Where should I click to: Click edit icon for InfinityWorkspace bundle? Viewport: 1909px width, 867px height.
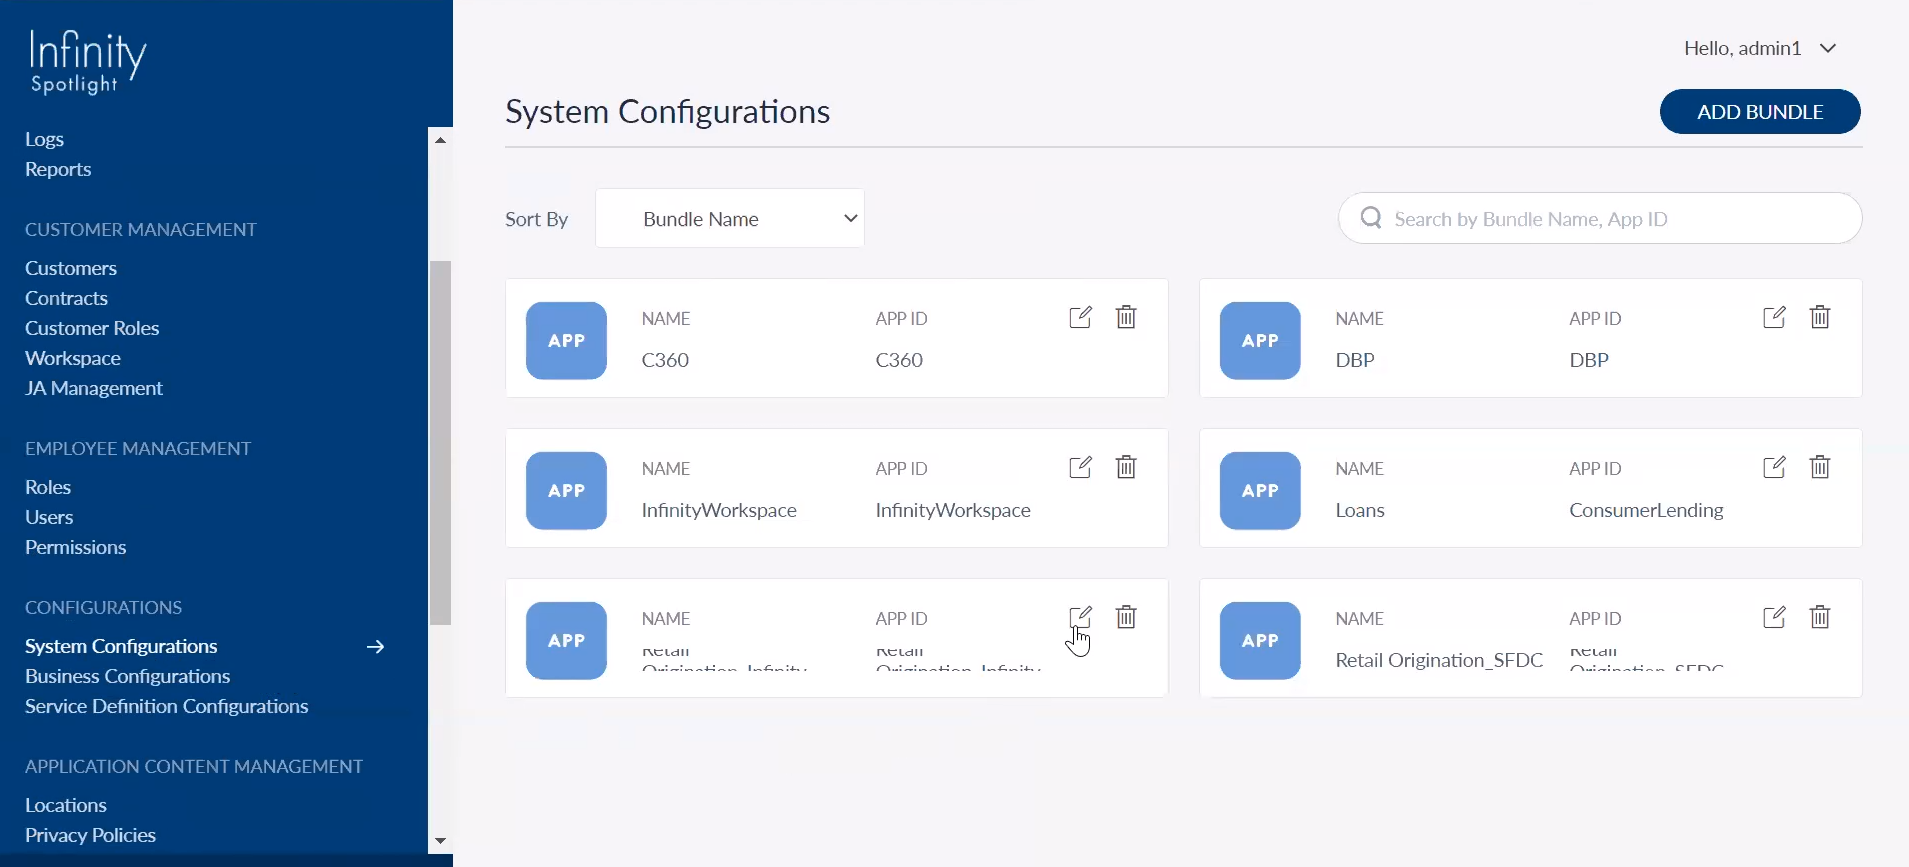tap(1080, 468)
